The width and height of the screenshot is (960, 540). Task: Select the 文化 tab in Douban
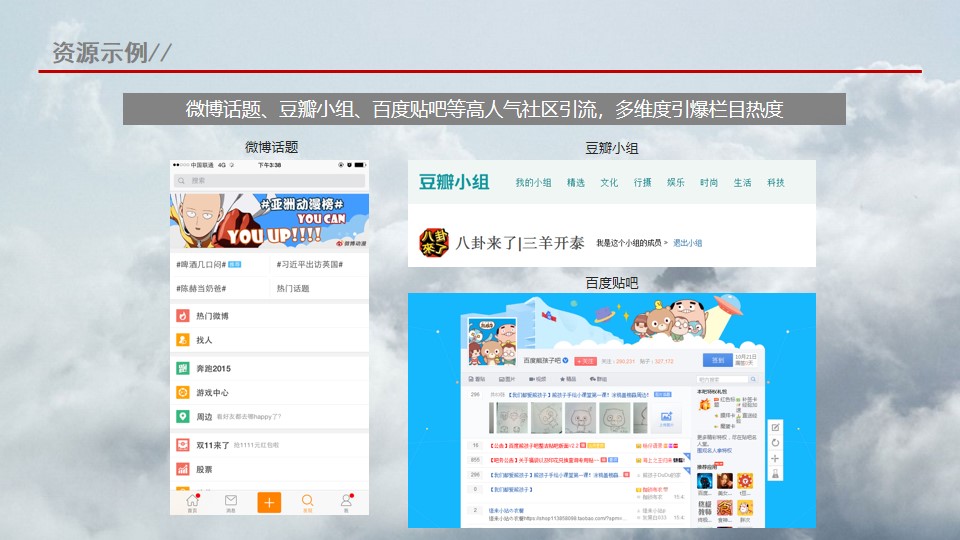pyautogui.click(x=609, y=182)
